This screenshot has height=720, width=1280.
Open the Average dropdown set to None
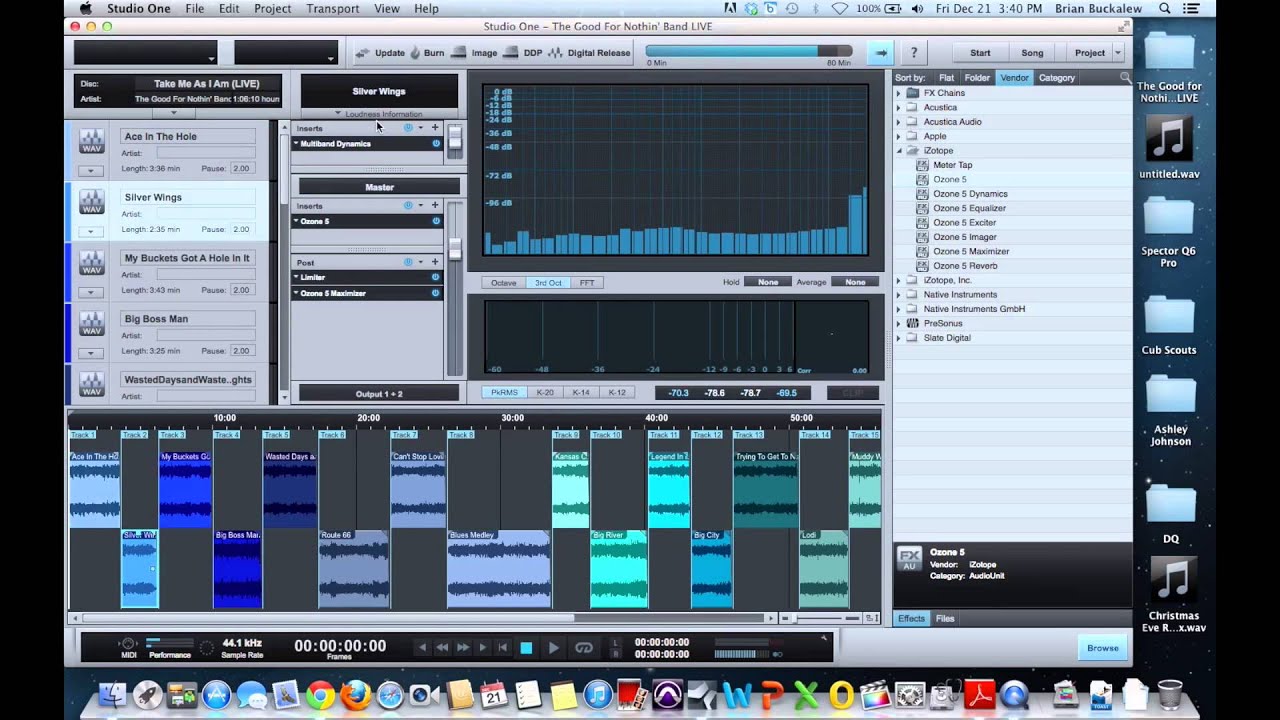pyautogui.click(x=855, y=282)
